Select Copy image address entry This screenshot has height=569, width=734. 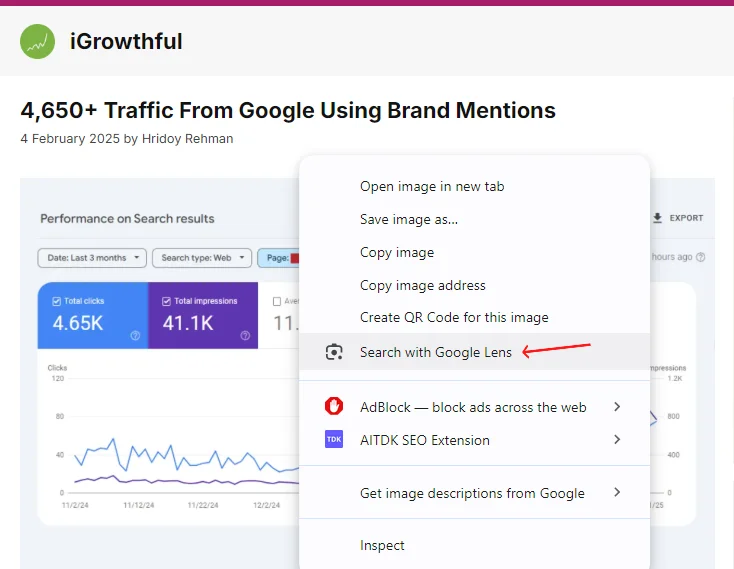tap(474, 285)
